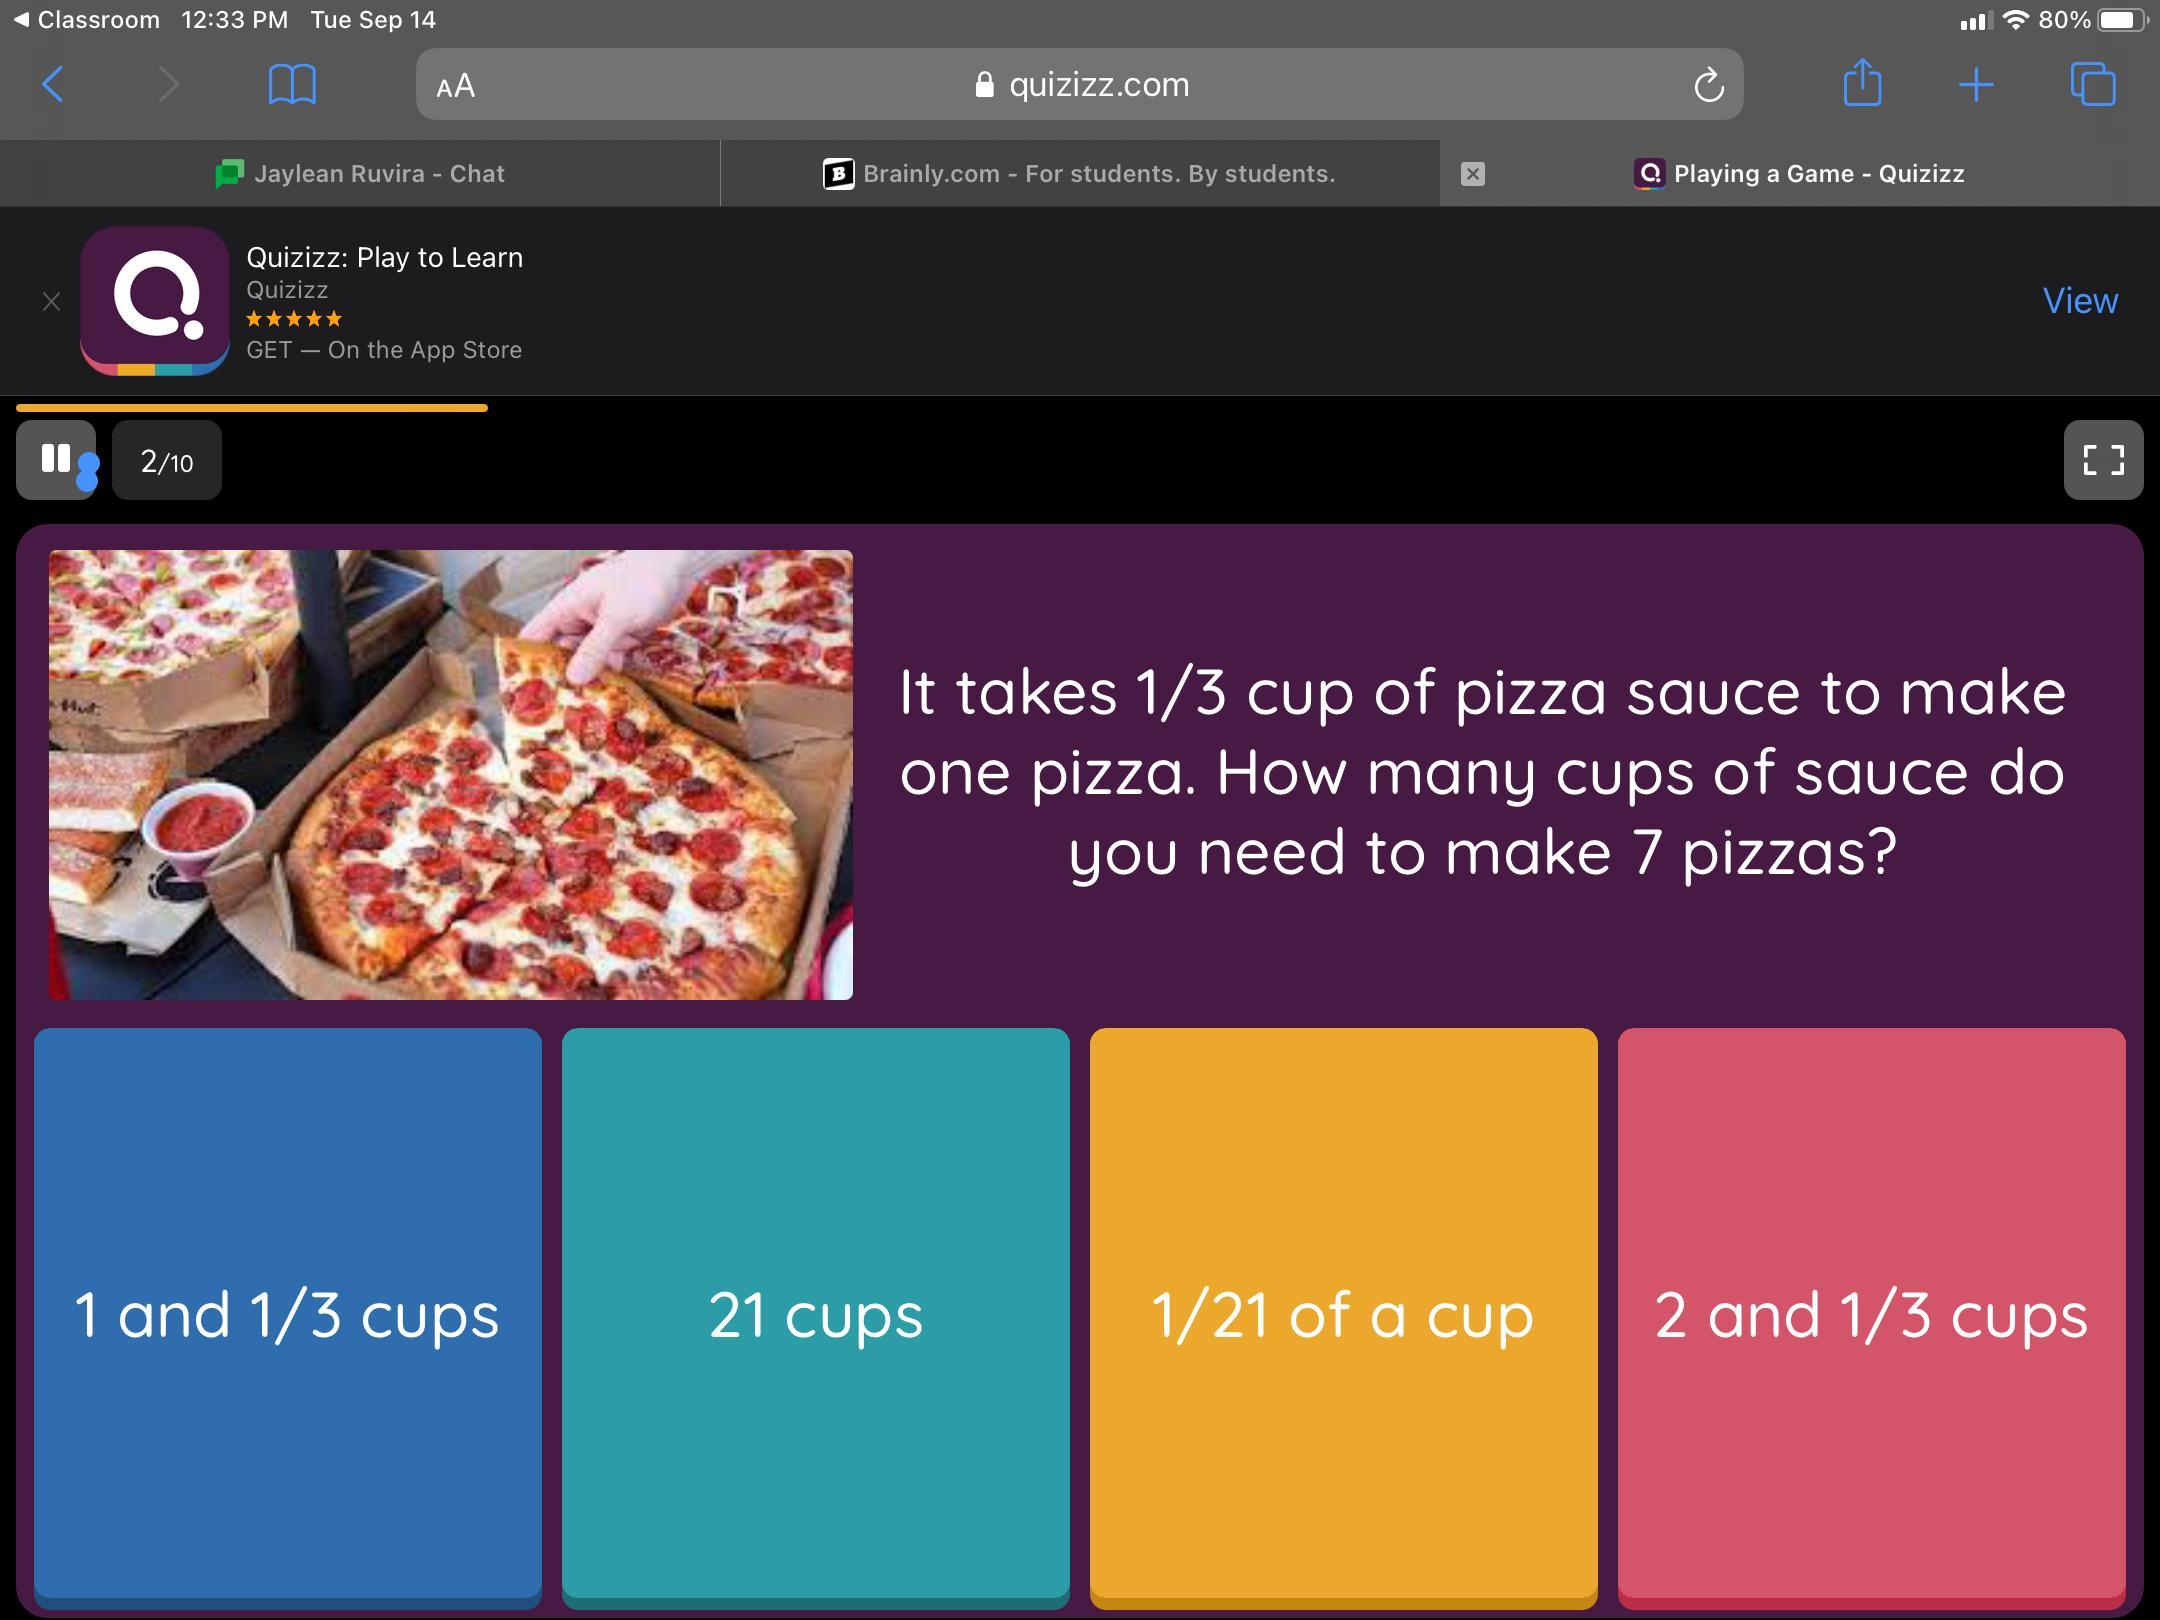Screen dimensions: 2160x1620
Task: Switch to the Brainly.com tab
Action: [1079, 174]
